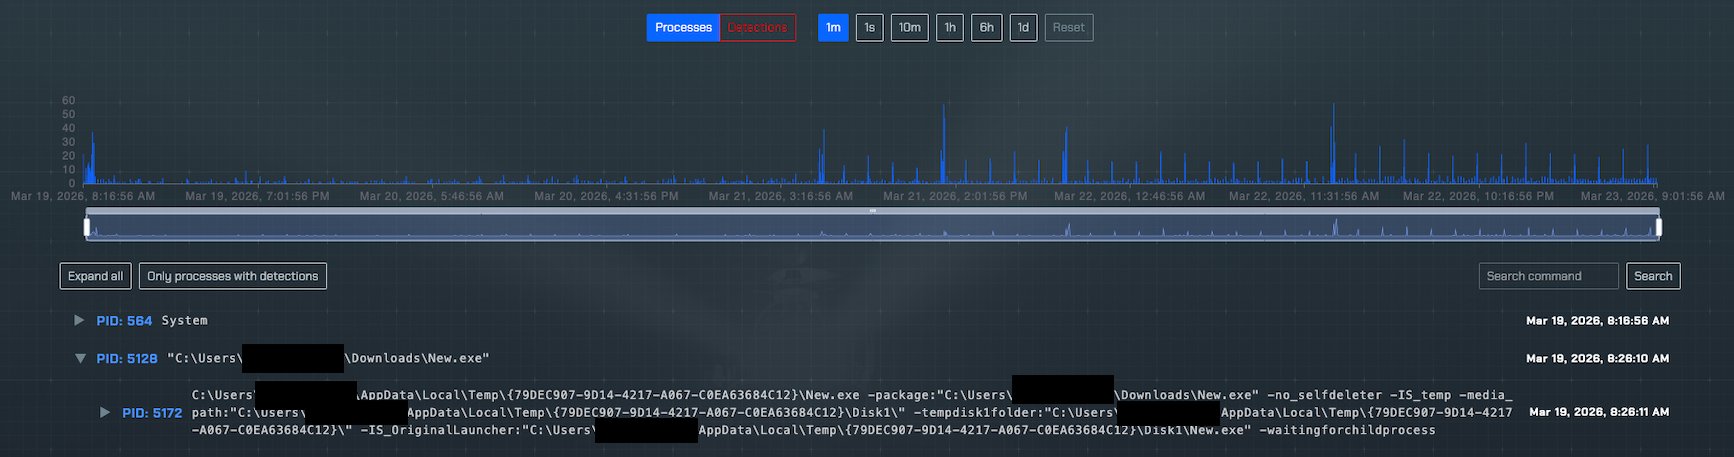Click the Reset zoom button
This screenshot has height=457, width=1734.
click(1068, 28)
